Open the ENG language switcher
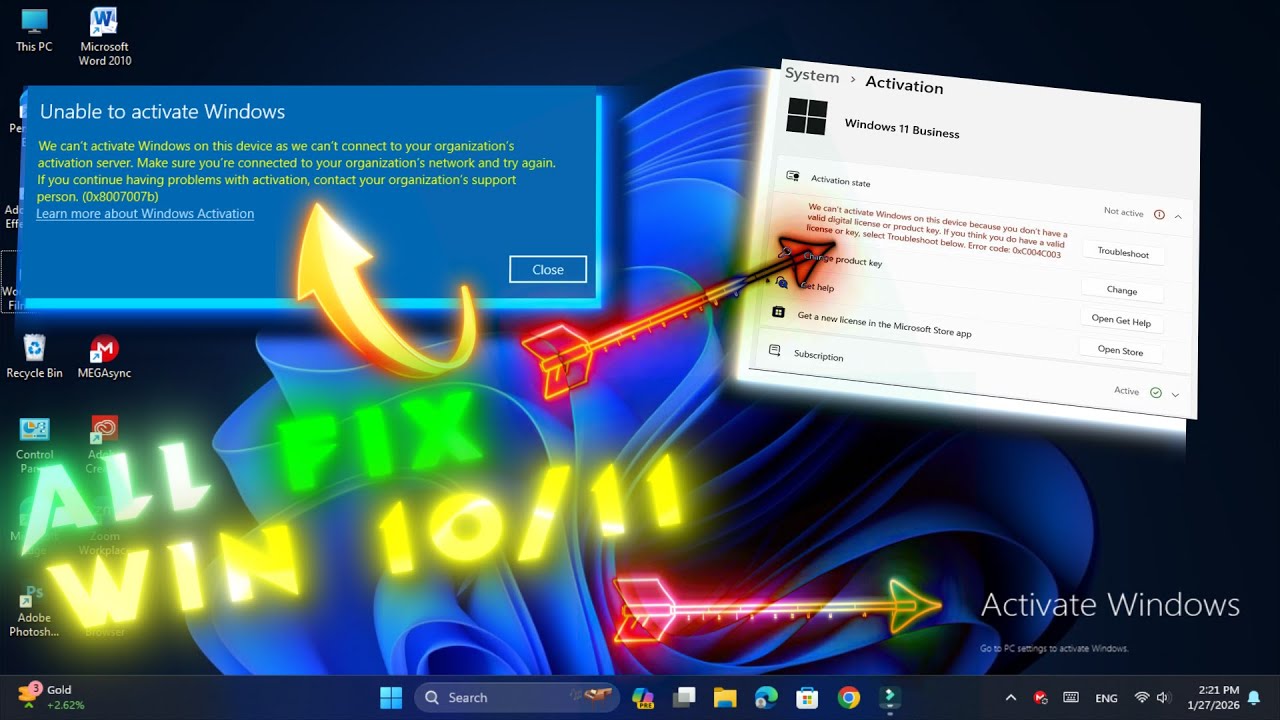 pyautogui.click(x=1107, y=698)
